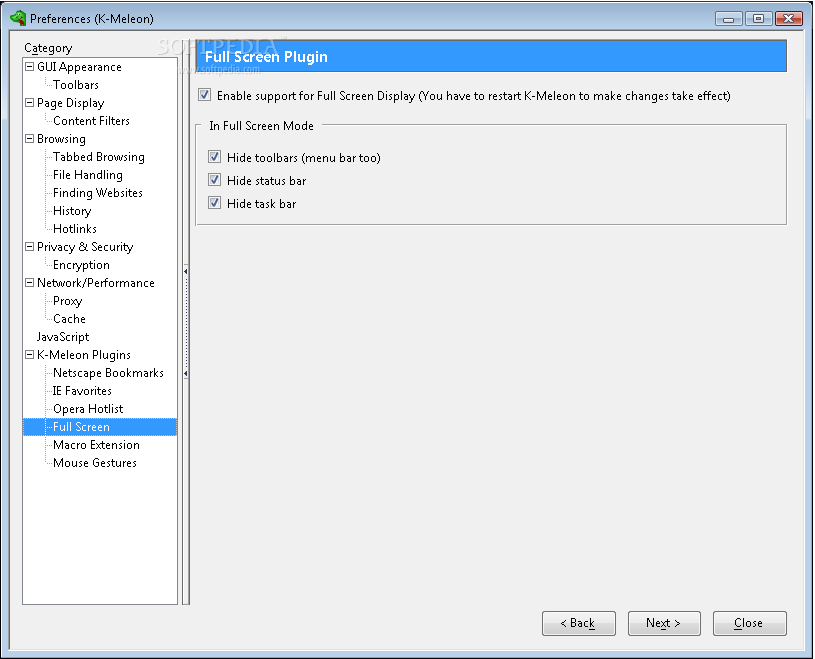Image resolution: width=815 pixels, height=659 pixels.
Task: Open History preferences
Action: pos(72,211)
